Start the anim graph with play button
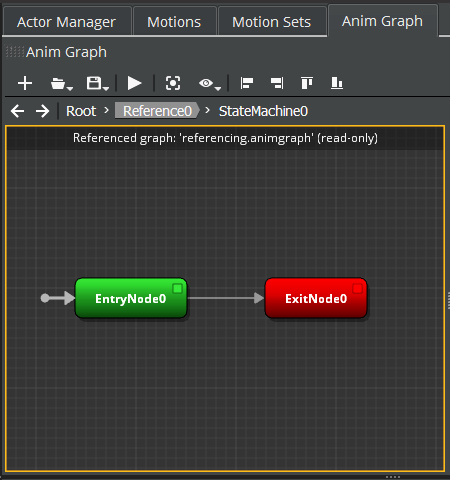Viewport: 450px width, 480px height. point(134,83)
